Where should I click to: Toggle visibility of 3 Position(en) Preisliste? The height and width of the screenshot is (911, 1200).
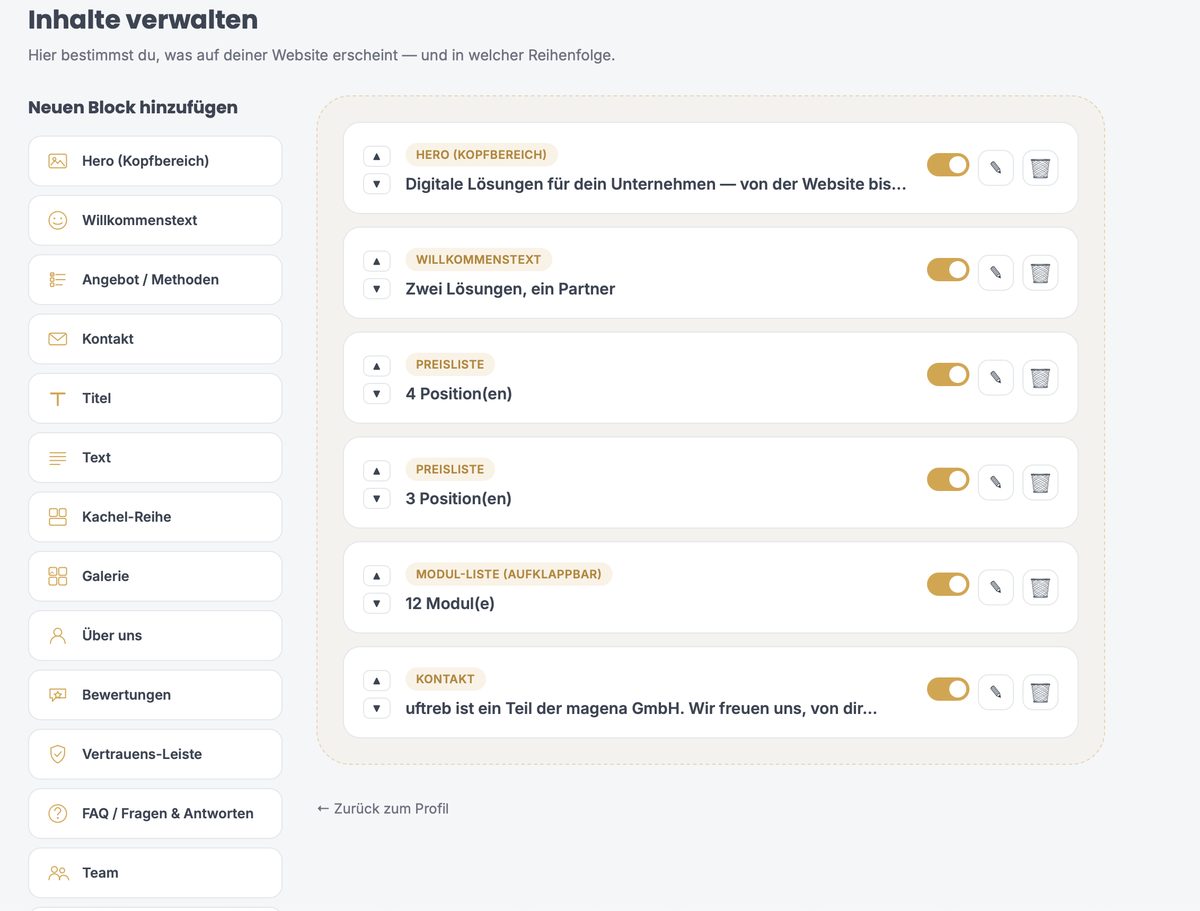(948, 480)
